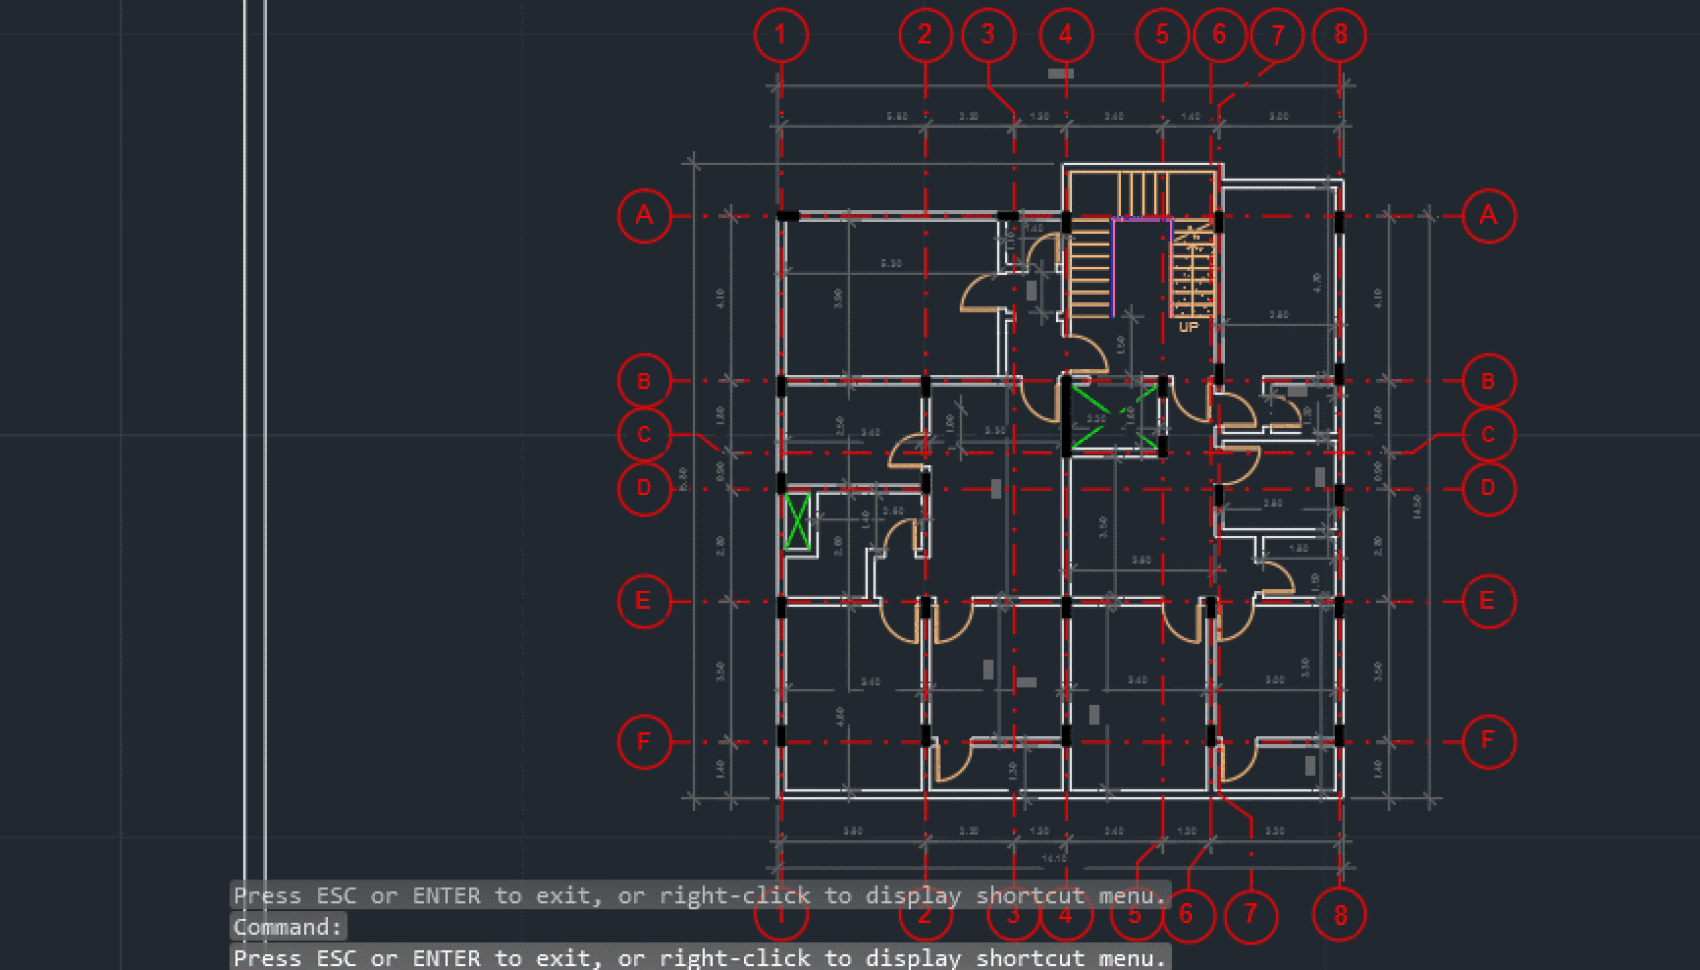
Task: Select grid bubble 8 in the bottom row
Action: pos(1340,914)
